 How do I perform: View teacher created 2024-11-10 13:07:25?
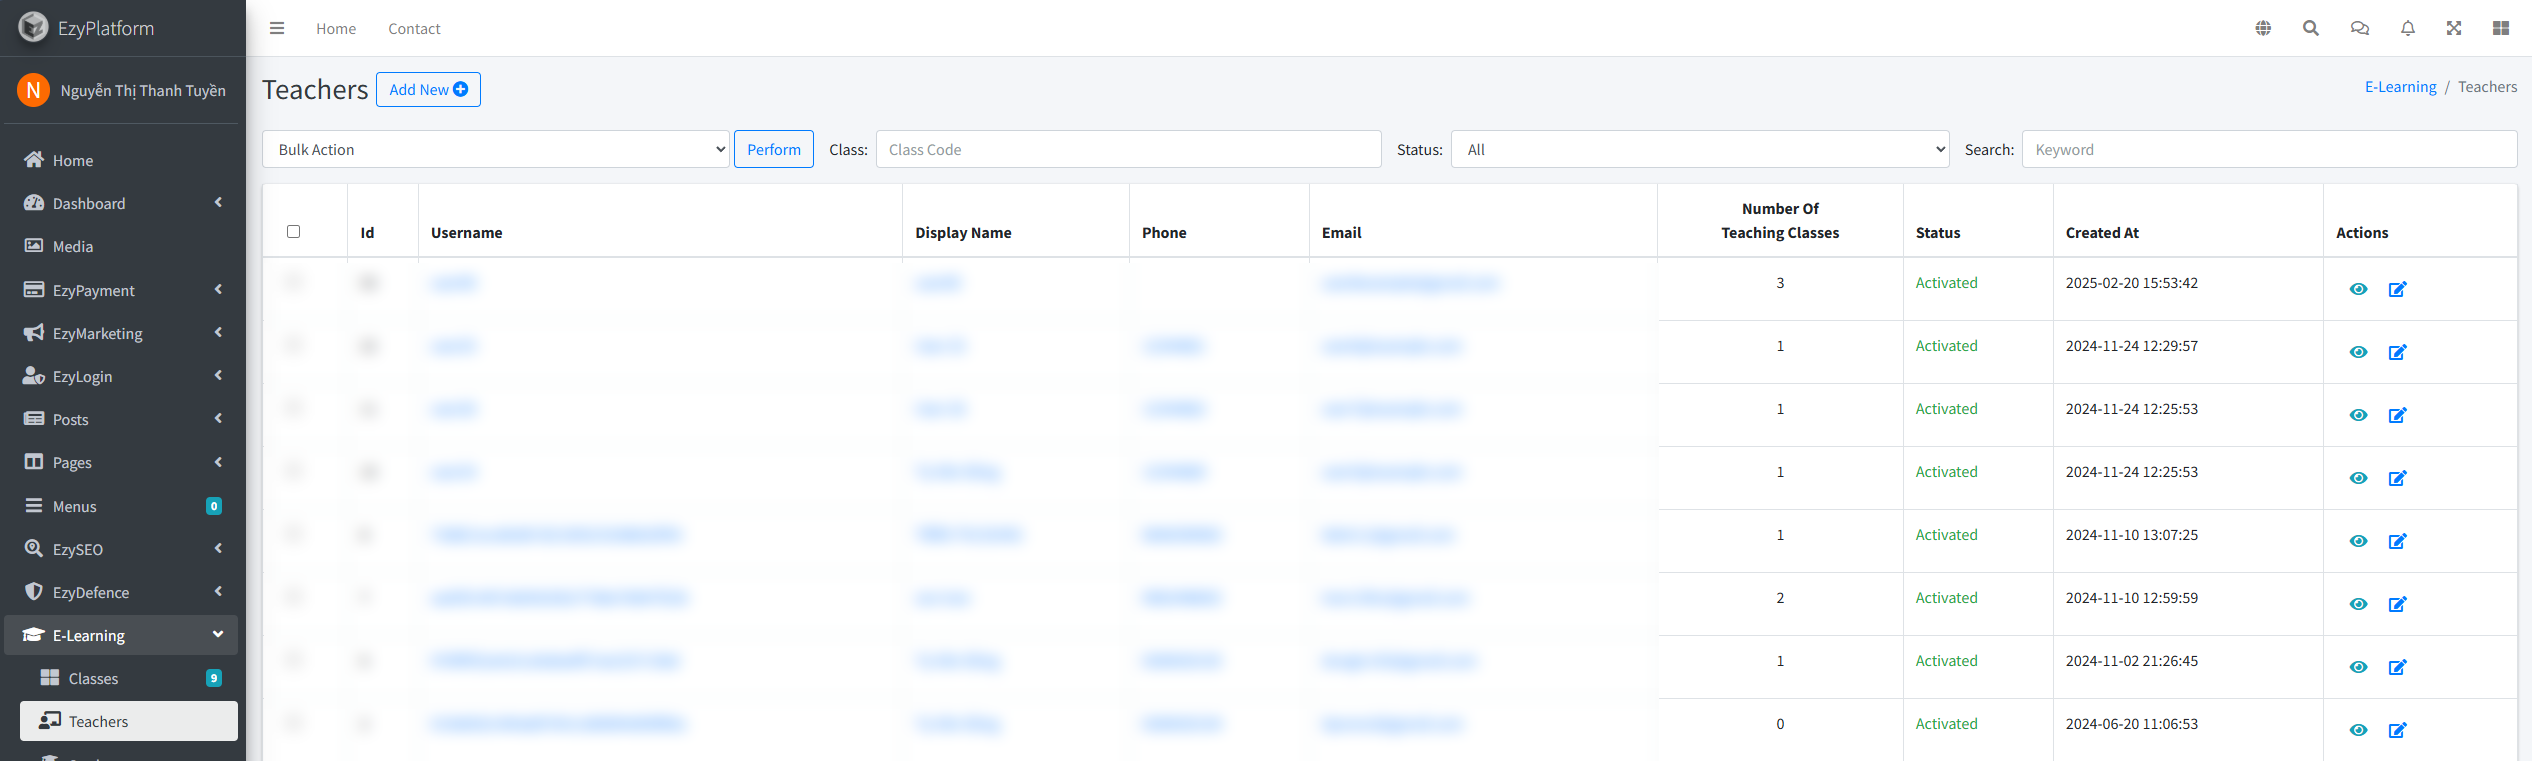2358,541
